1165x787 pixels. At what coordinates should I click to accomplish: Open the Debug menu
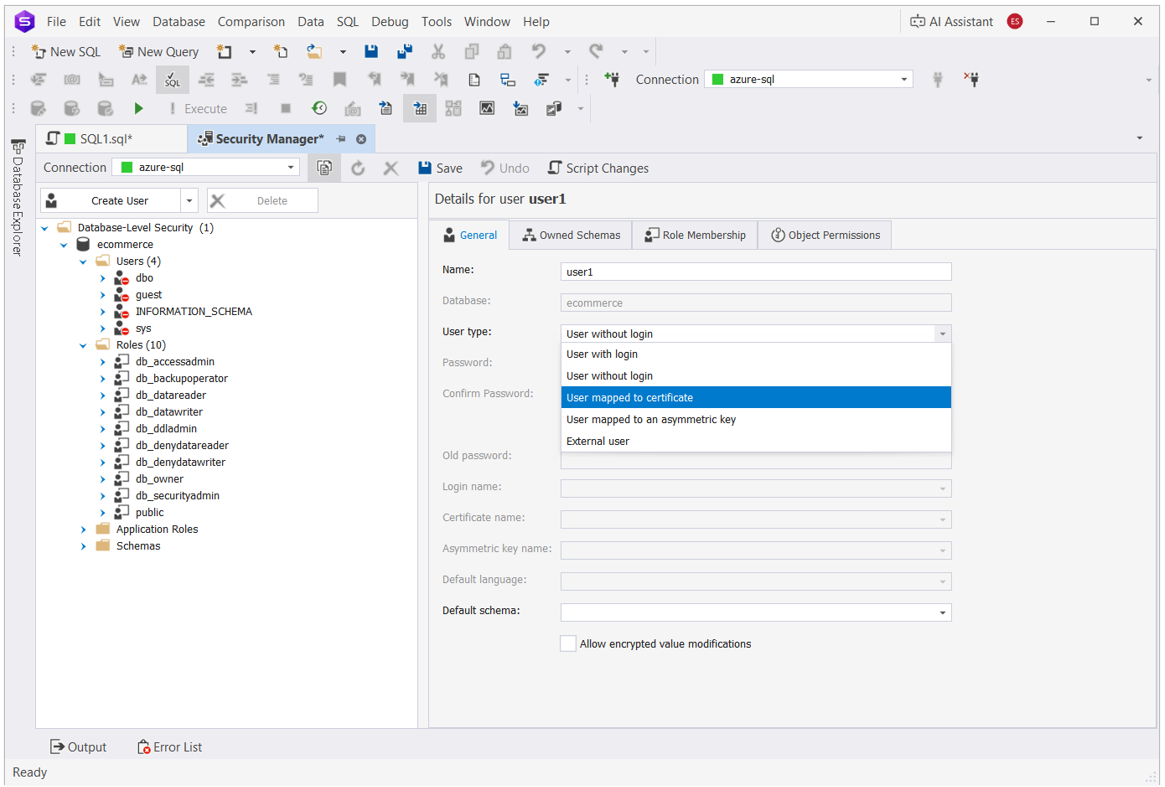[x=389, y=22]
